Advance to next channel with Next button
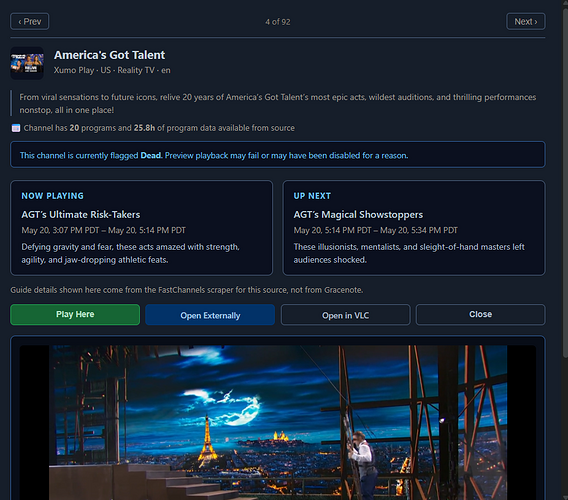This screenshot has width=568, height=500. pos(526,22)
